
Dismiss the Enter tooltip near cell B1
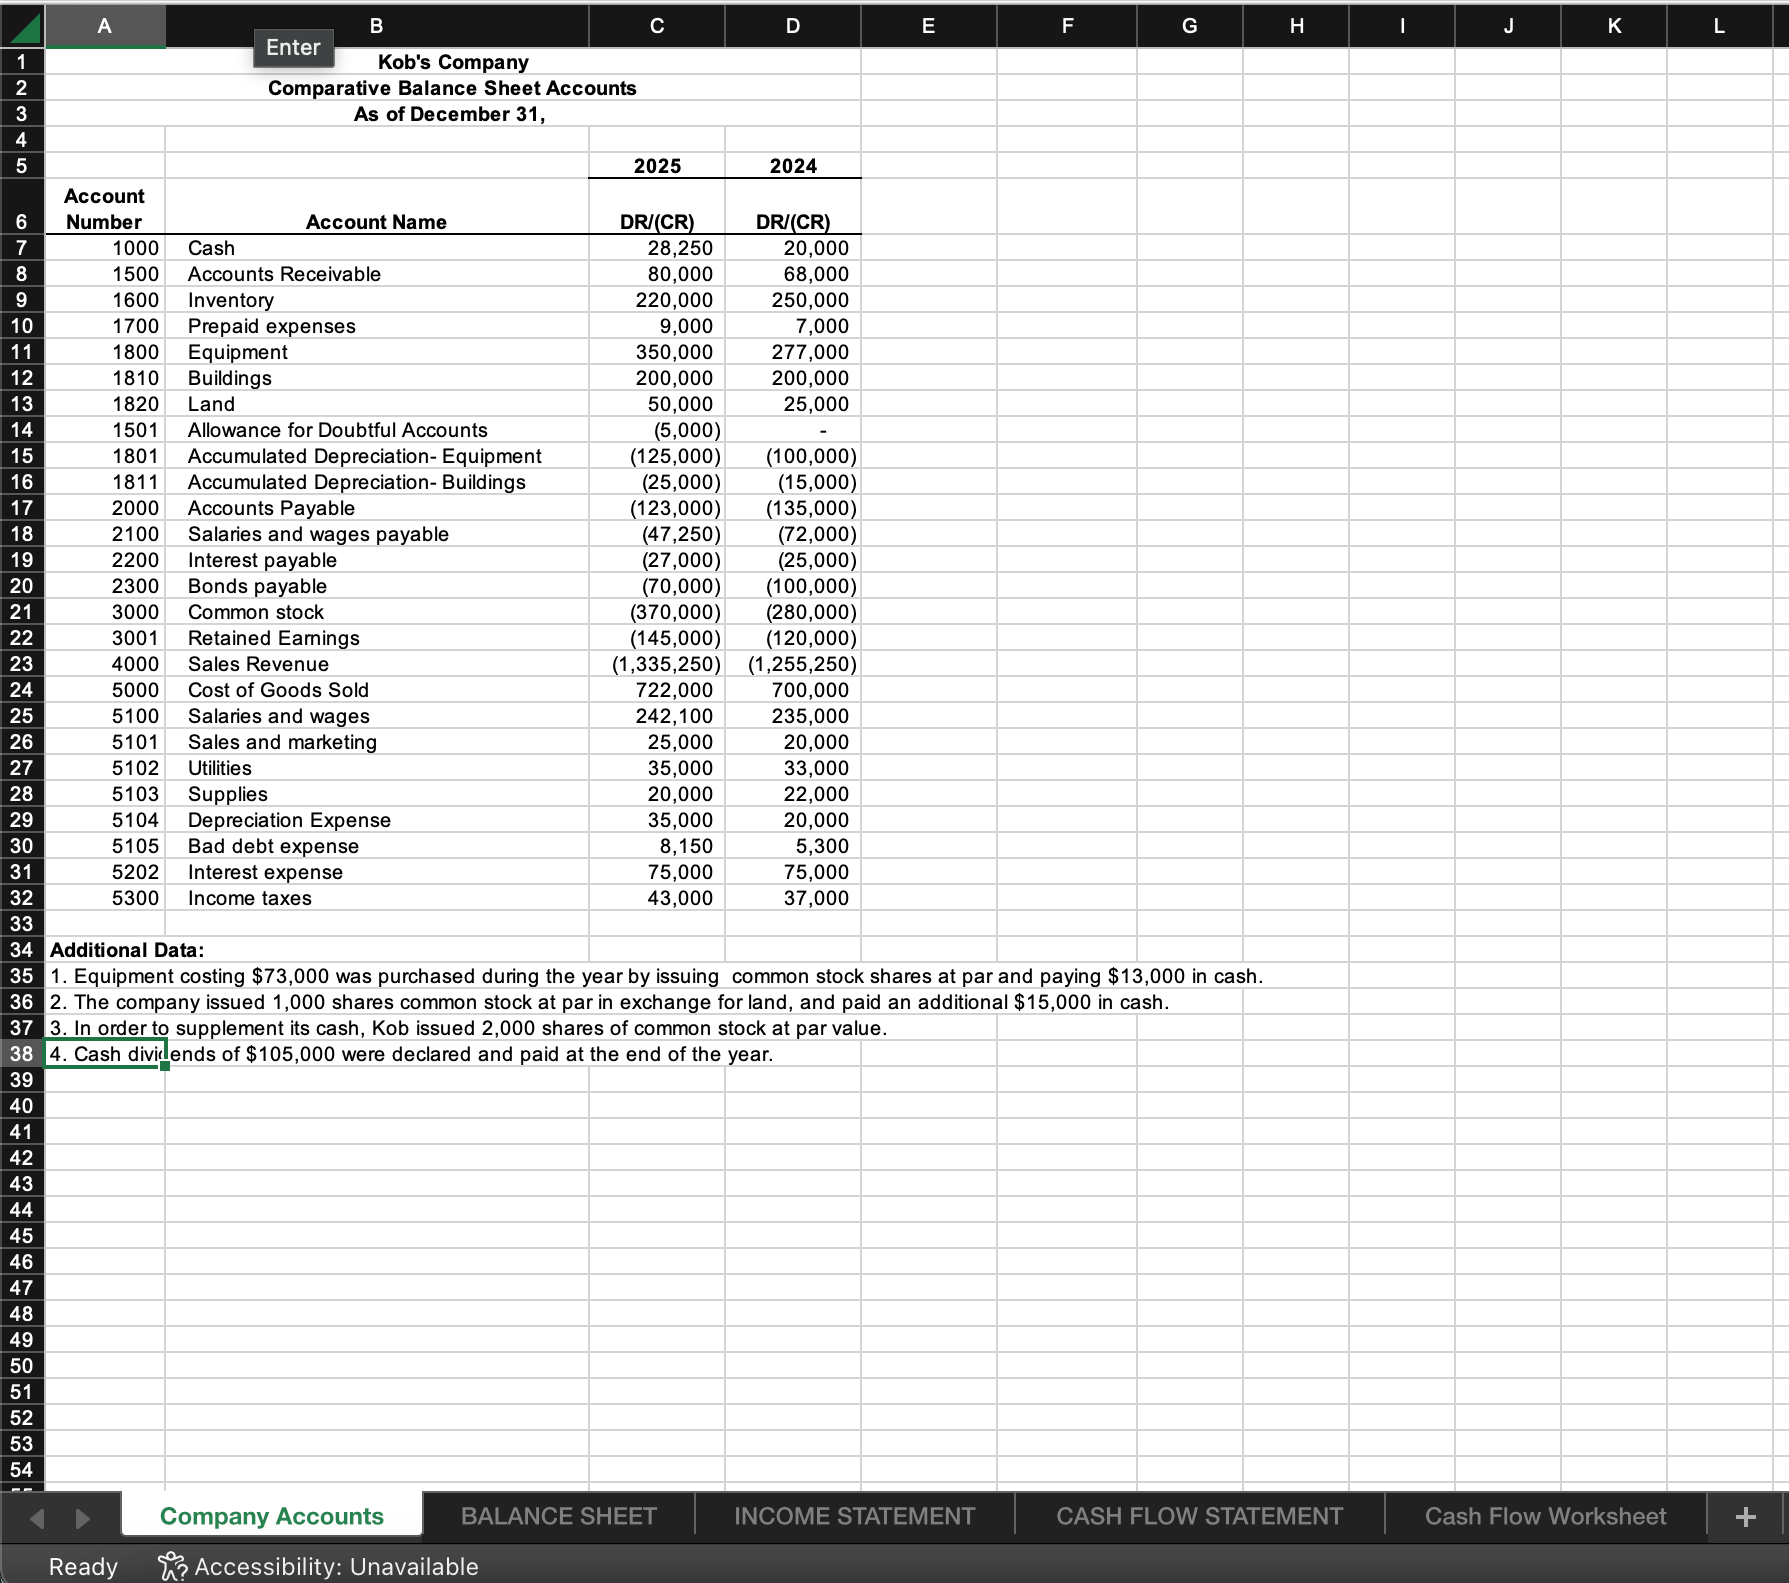(x=293, y=47)
